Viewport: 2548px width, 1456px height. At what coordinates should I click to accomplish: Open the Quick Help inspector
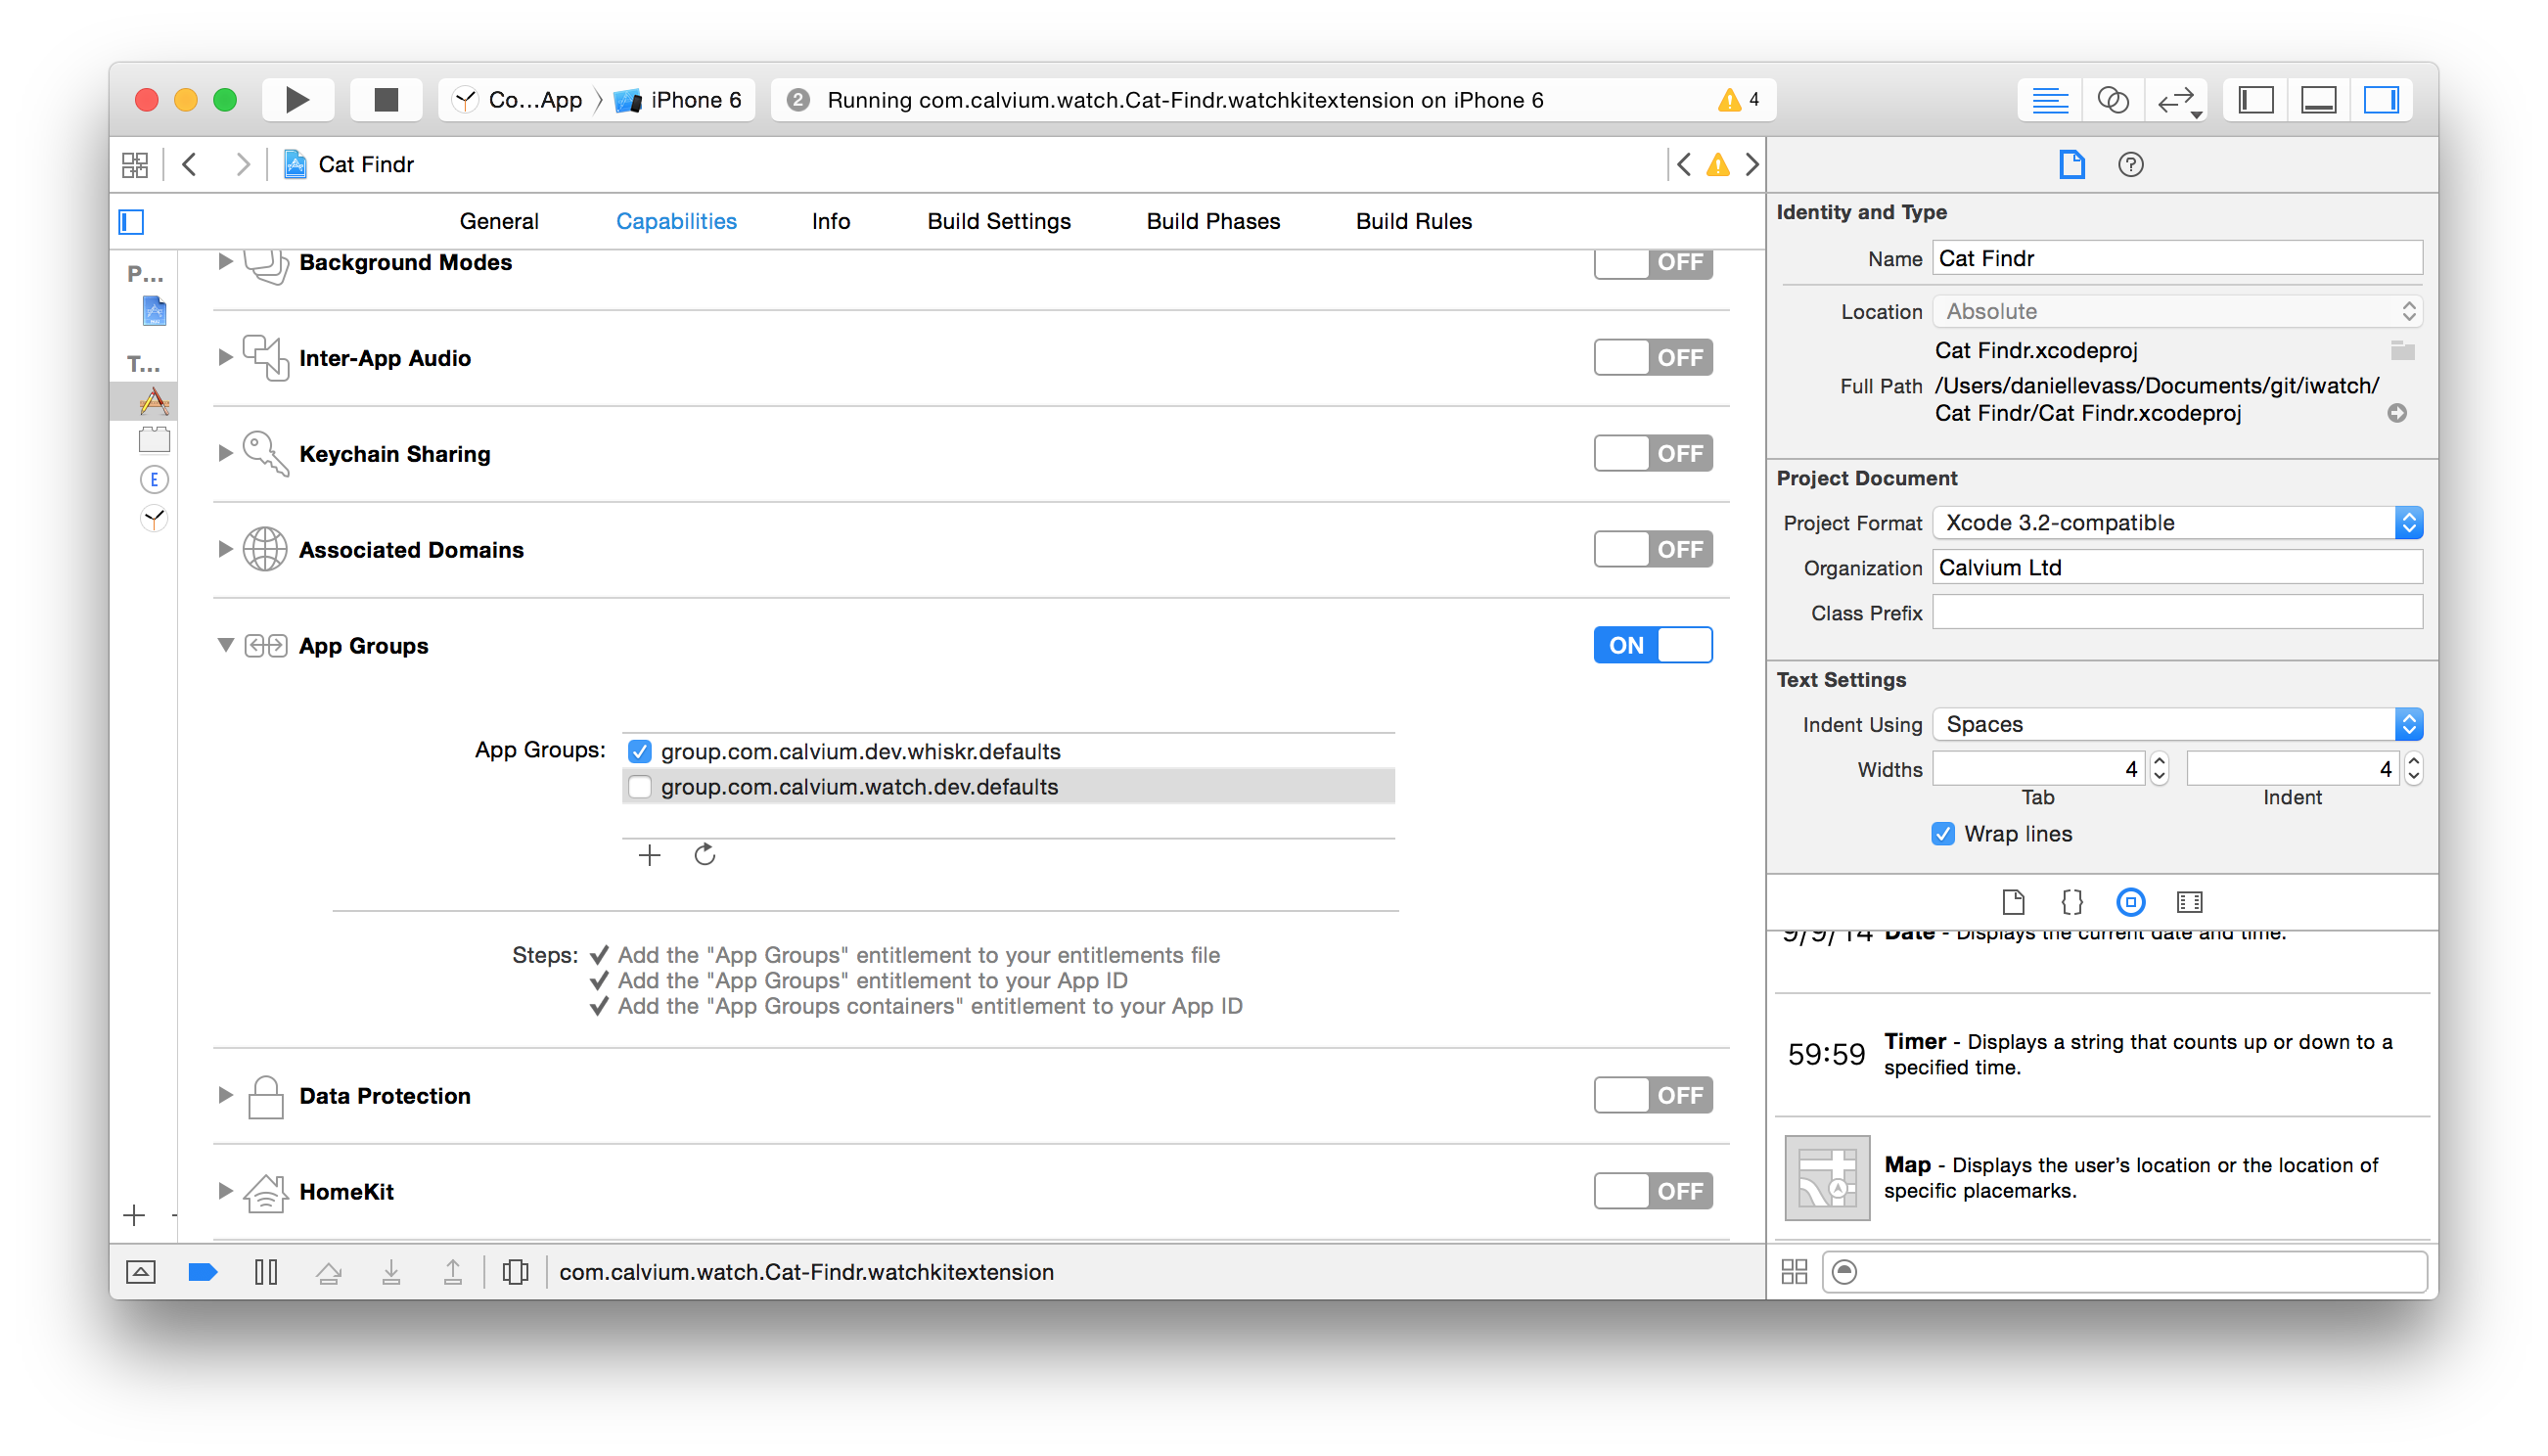tap(2130, 164)
